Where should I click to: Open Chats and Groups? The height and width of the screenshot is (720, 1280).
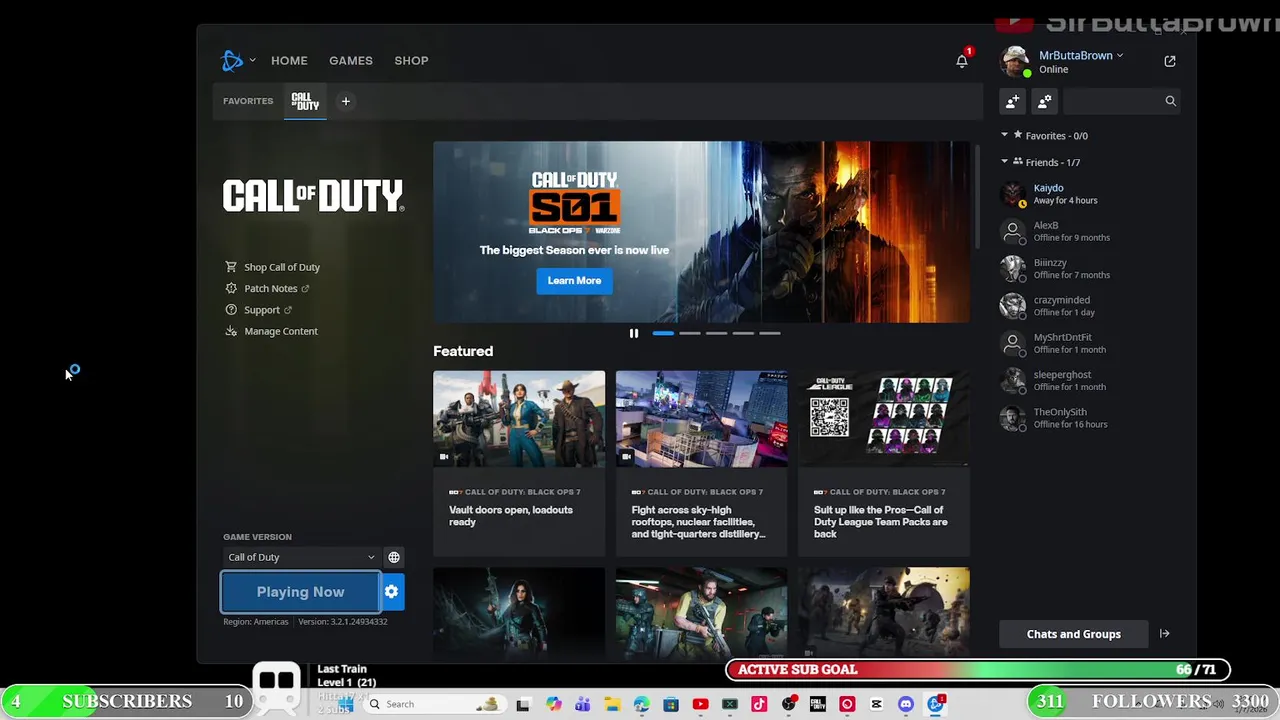click(1073, 634)
